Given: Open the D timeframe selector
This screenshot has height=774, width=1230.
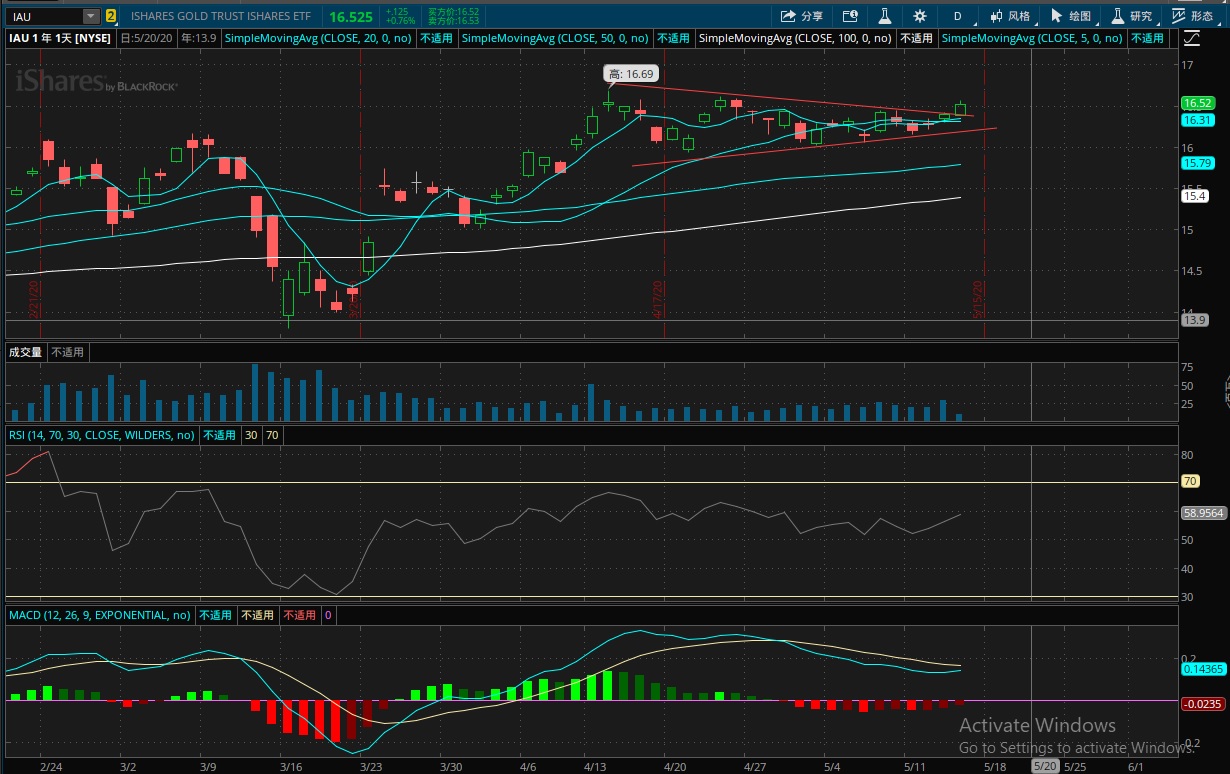Looking at the screenshot, I should click(957, 16).
